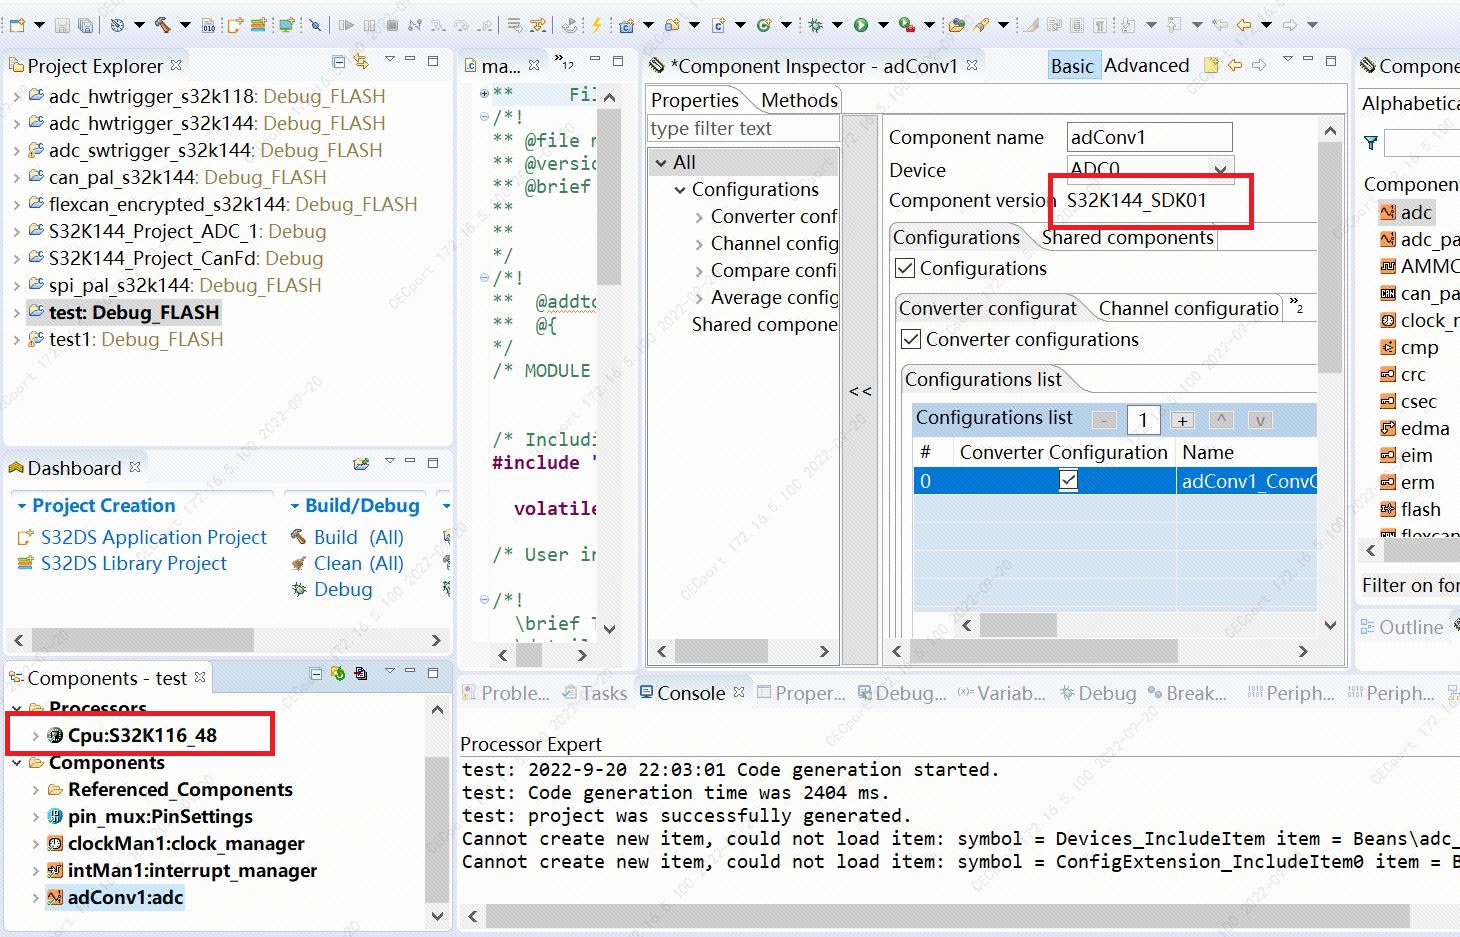Image resolution: width=1460 pixels, height=937 pixels.
Task: Switch to the Advanced tab in Component Inspector
Action: 1147,65
